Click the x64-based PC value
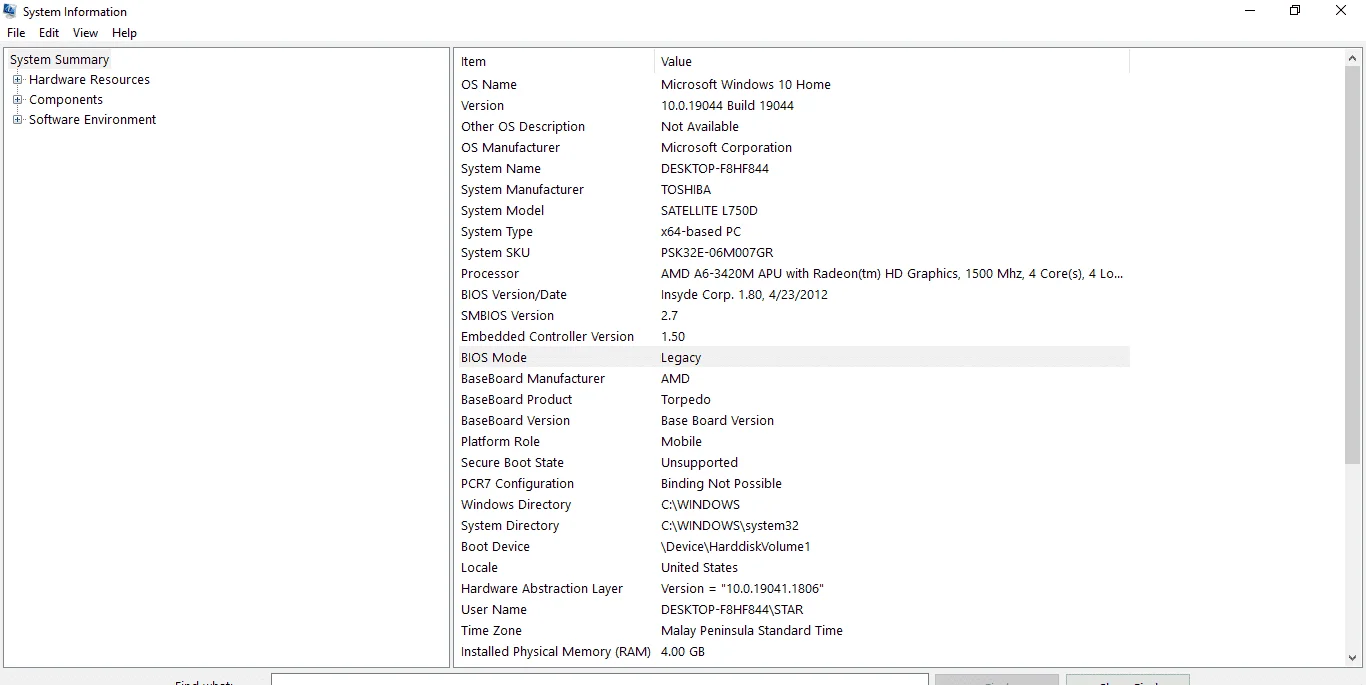This screenshot has width=1366, height=685. [x=701, y=232]
